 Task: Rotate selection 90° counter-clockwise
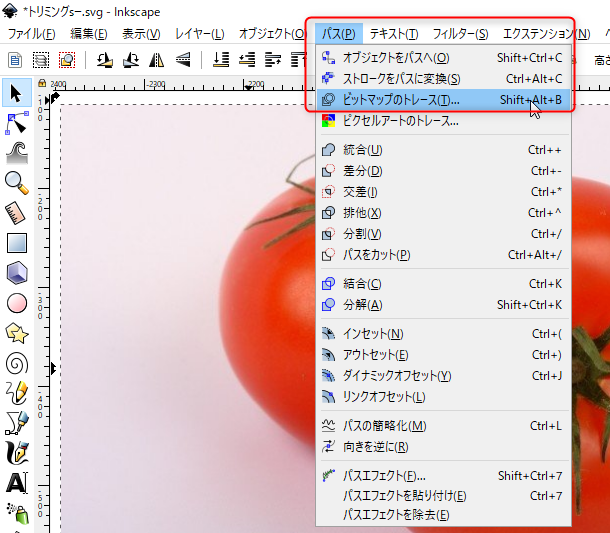(x=105, y=60)
